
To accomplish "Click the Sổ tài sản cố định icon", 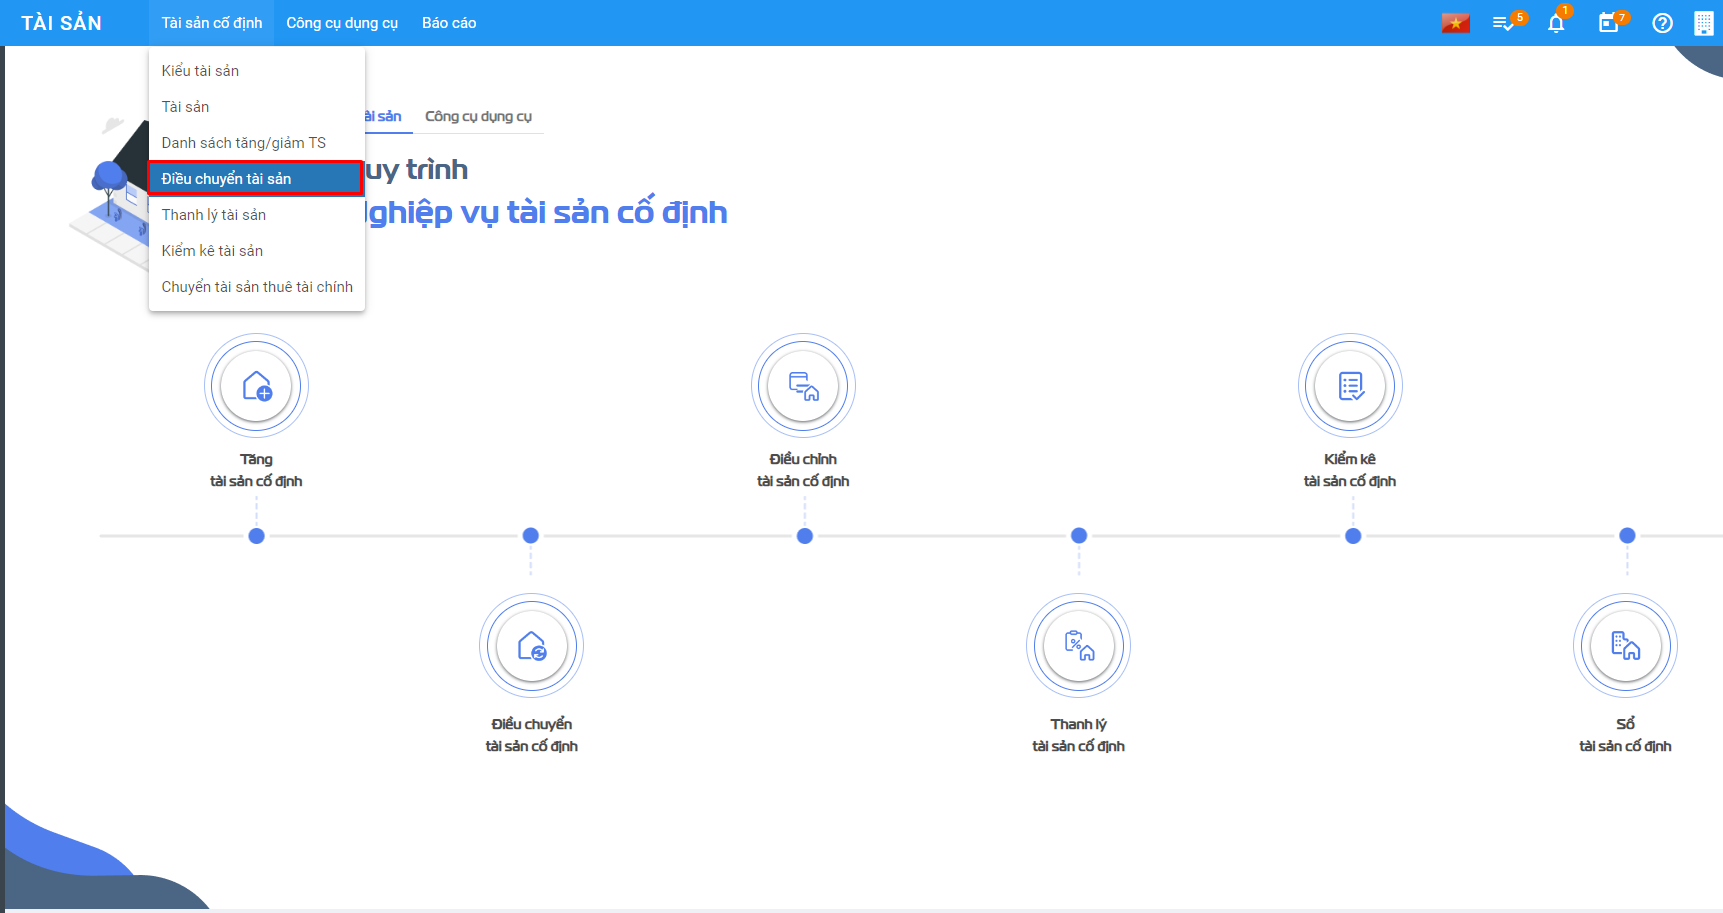I will pyautogui.click(x=1625, y=647).
